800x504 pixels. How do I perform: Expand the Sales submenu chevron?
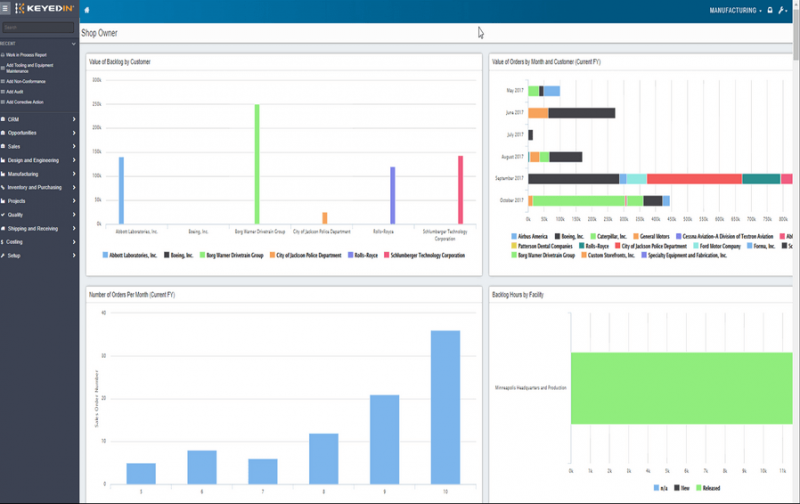click(74, 146)
